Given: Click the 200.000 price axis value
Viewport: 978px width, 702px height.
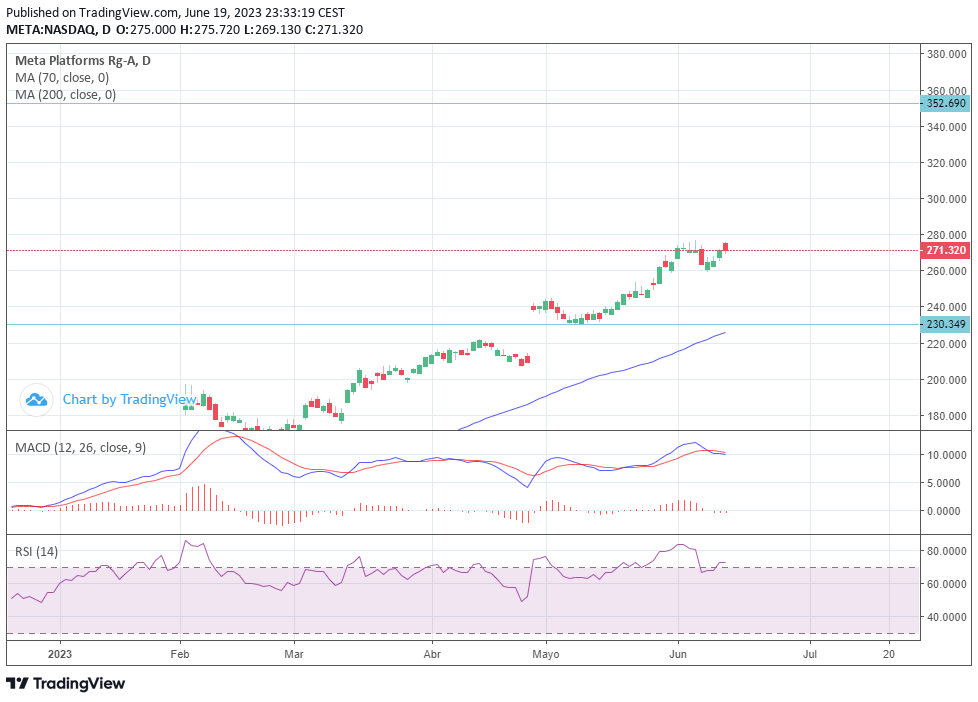Looking at the screenshot, I should point(947,380).
